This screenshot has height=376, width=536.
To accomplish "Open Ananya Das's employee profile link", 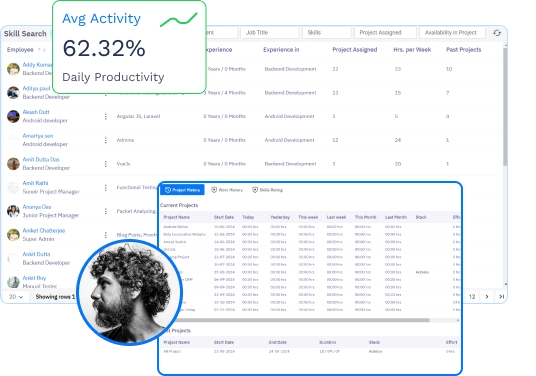I will click(37, 207).
